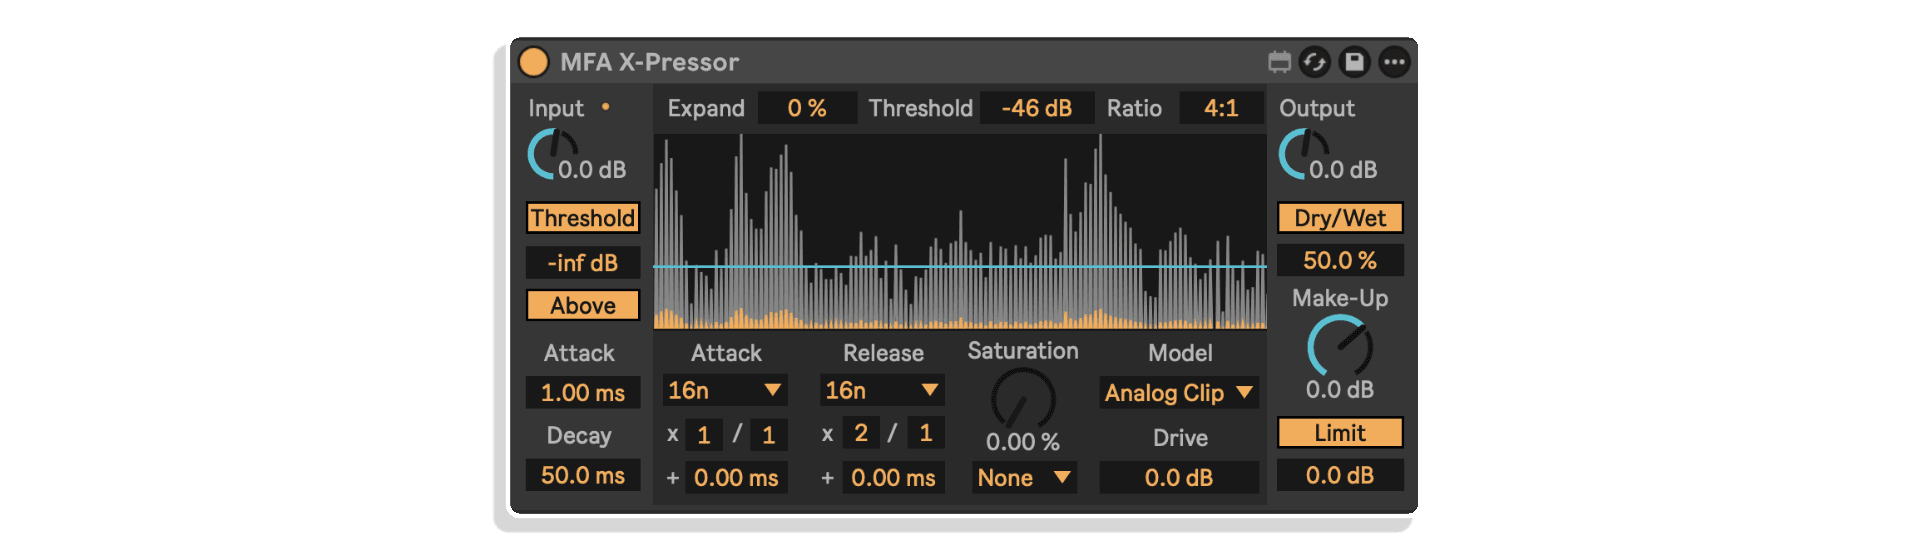Open the Release 16n dropdown
The image size is (1920, 551).
pos(882,390)
